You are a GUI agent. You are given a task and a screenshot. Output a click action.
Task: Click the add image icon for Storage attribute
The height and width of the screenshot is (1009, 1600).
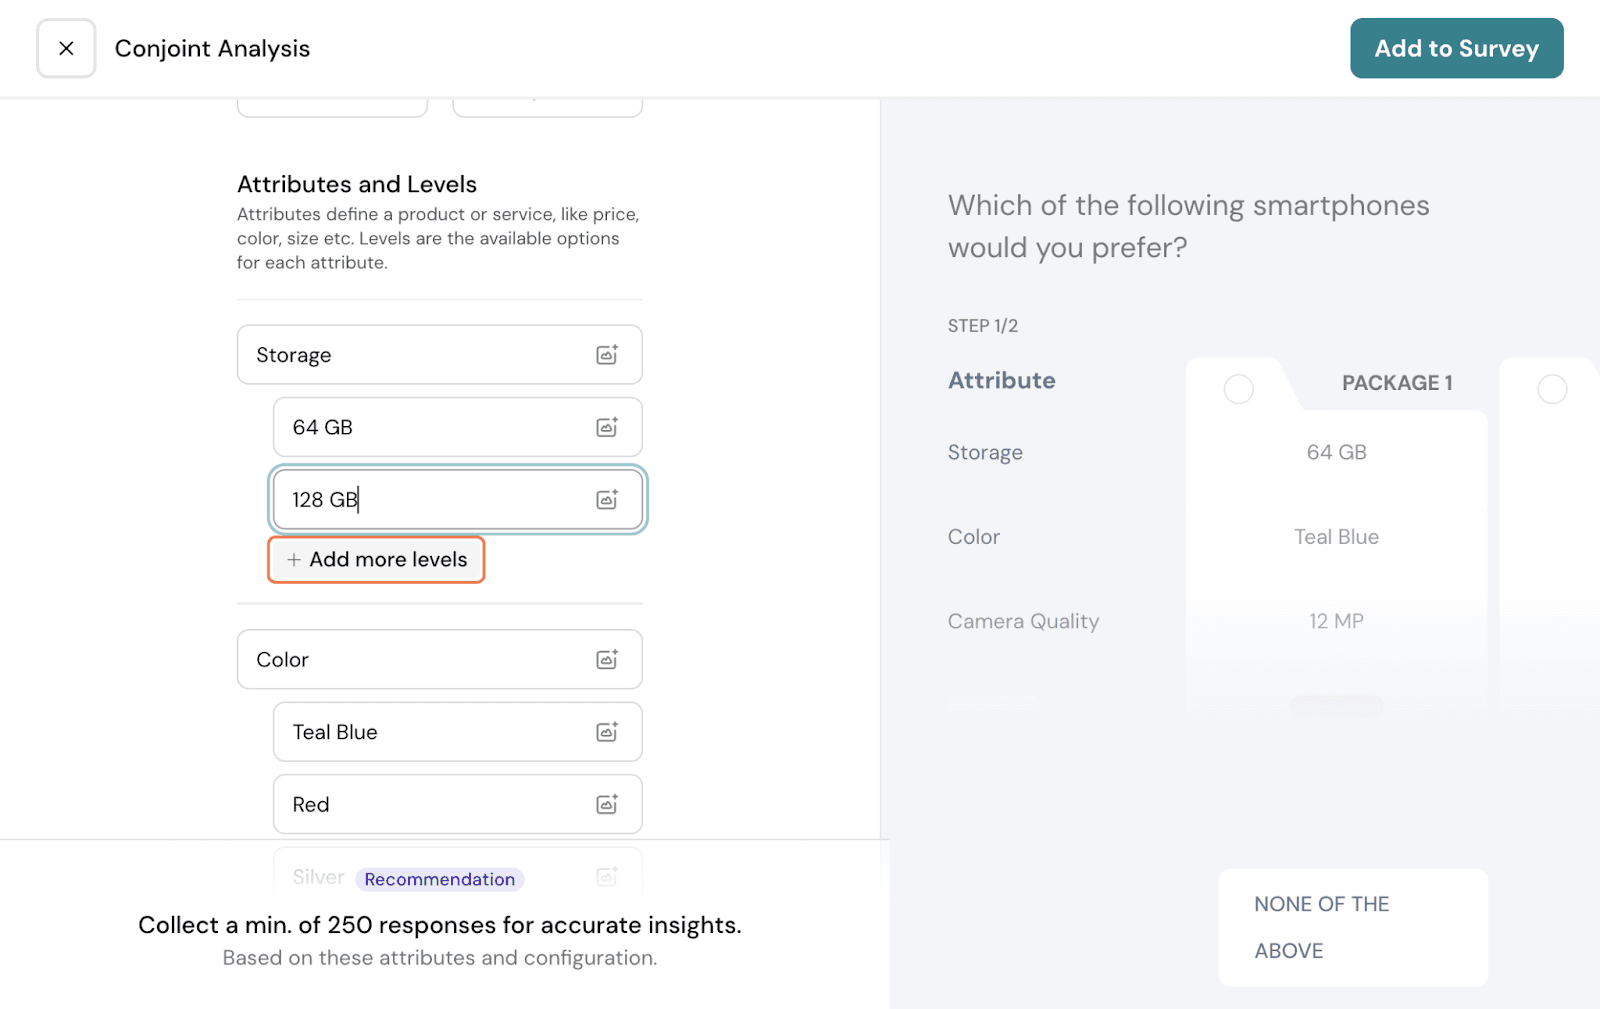pyautogui.click(x=607, y=355)
